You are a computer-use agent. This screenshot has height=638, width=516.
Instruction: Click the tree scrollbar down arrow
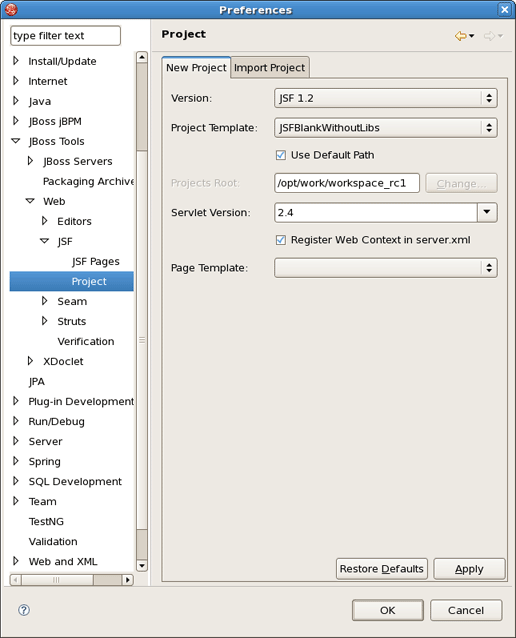tap(142, 566)
